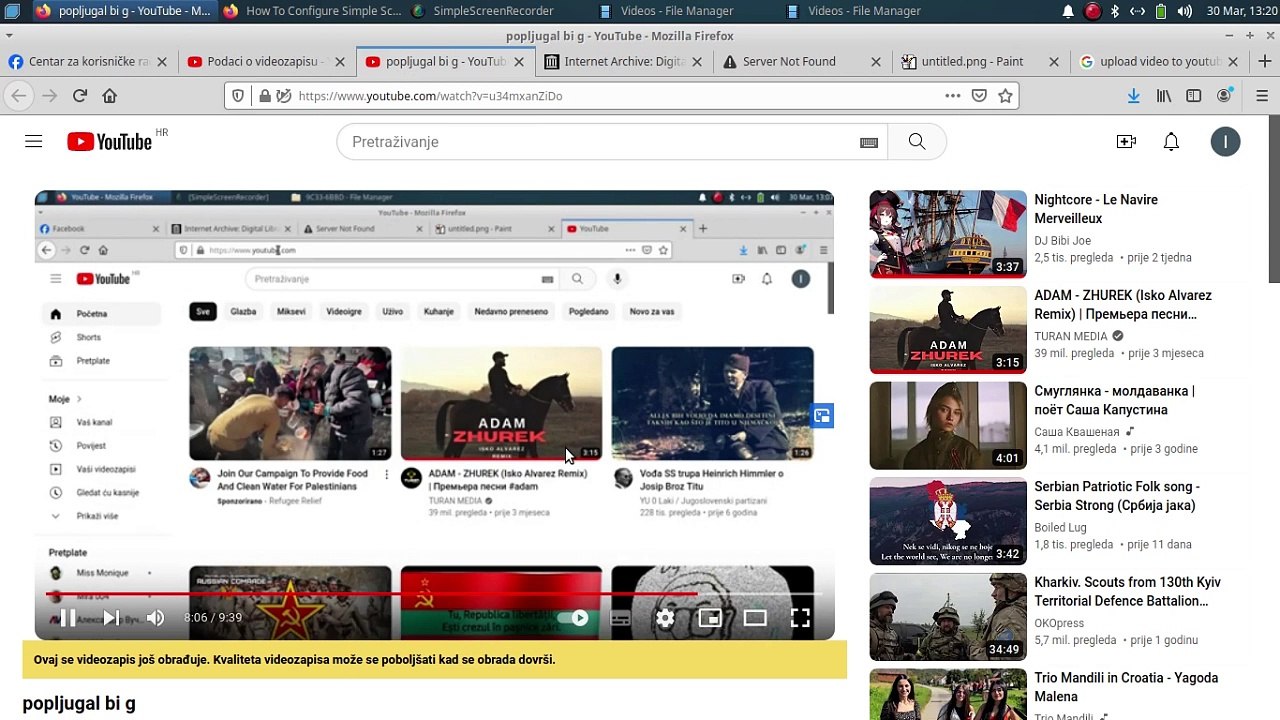Open the Firefox application menu
This screenshot has height=720, width=1280.
1263,96
